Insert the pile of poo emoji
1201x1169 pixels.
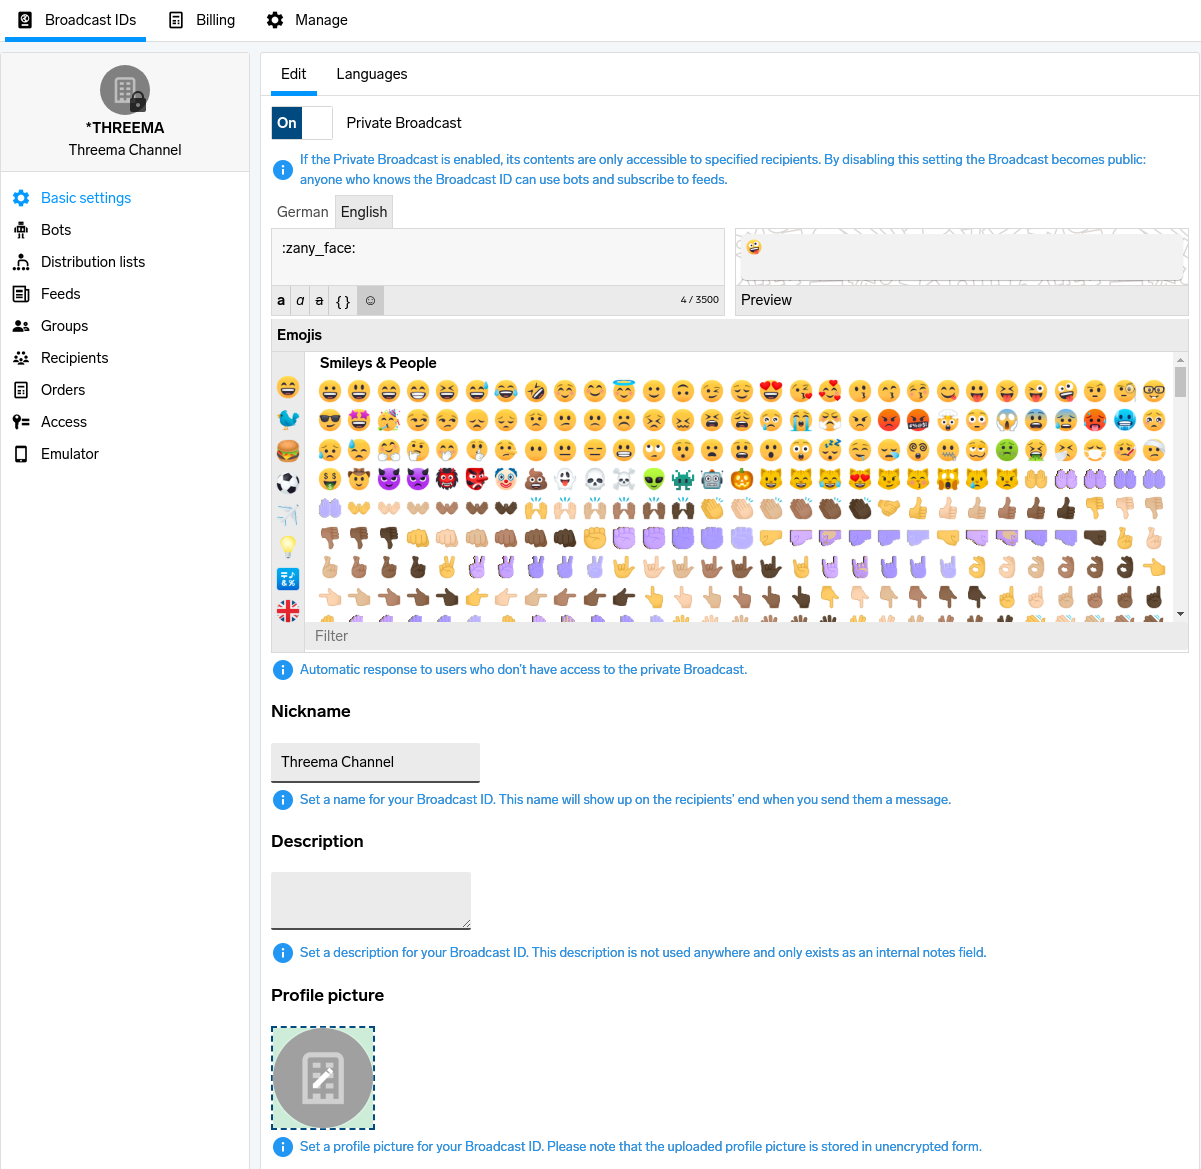pos(536,479)
